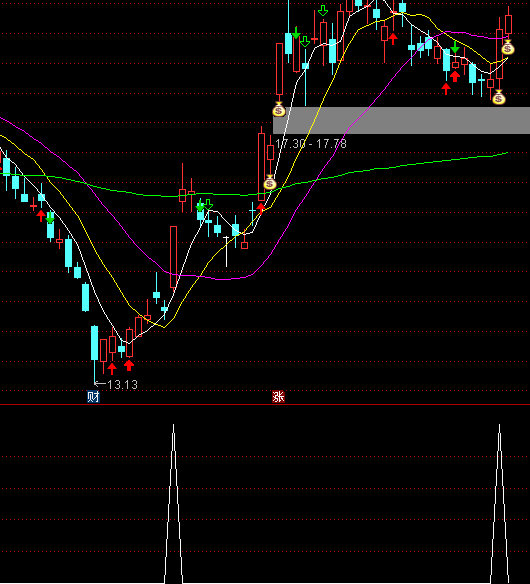
Task: Click the last white spike in indicator panel
Action: point(499,504)
